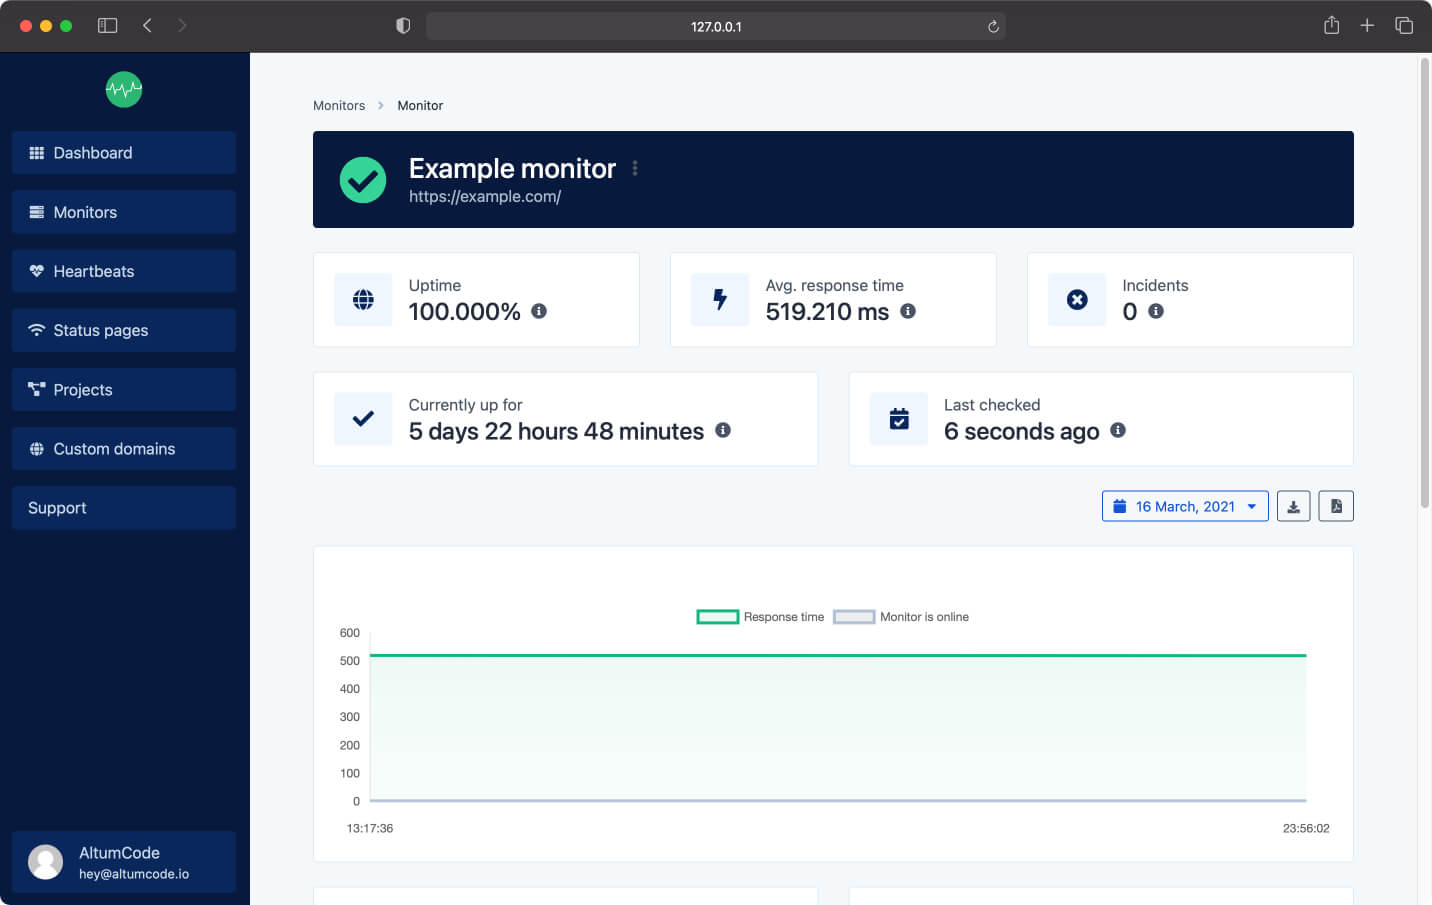Toggle the Response time chart legend
The width and height of the screenshot is (1432, 905).
760,617
